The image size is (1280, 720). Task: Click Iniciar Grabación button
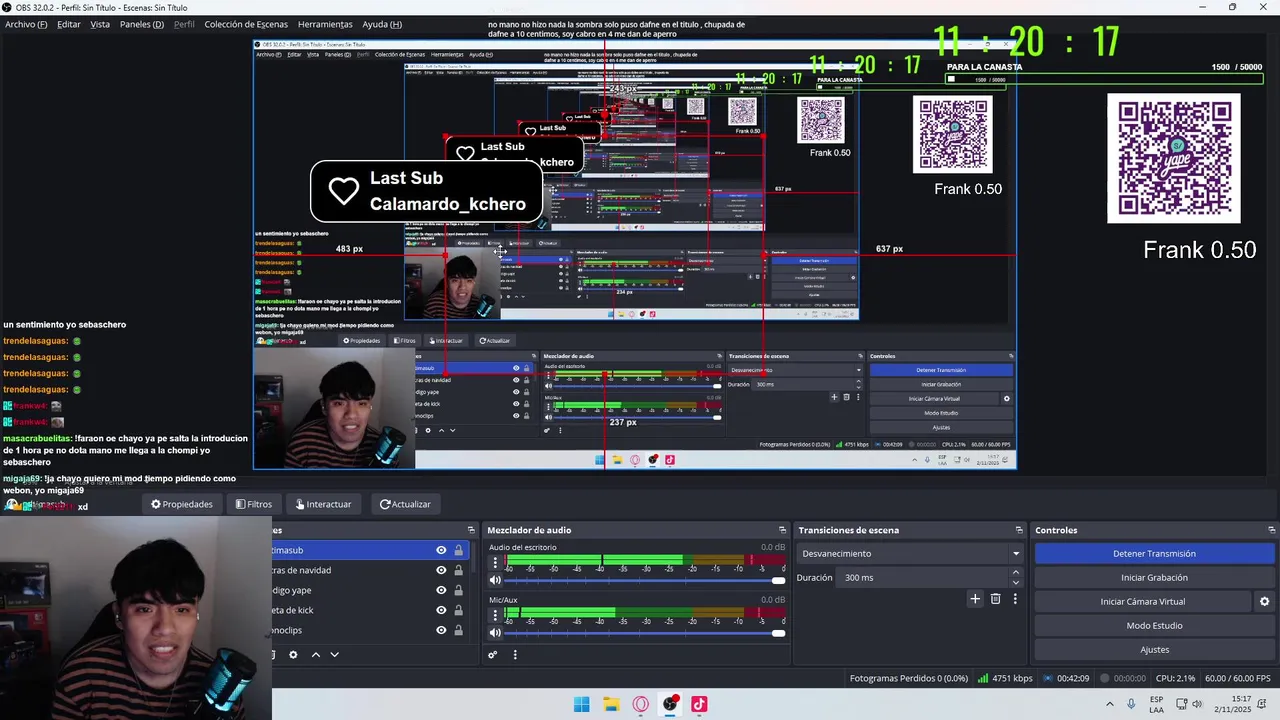coord(1154,577)
